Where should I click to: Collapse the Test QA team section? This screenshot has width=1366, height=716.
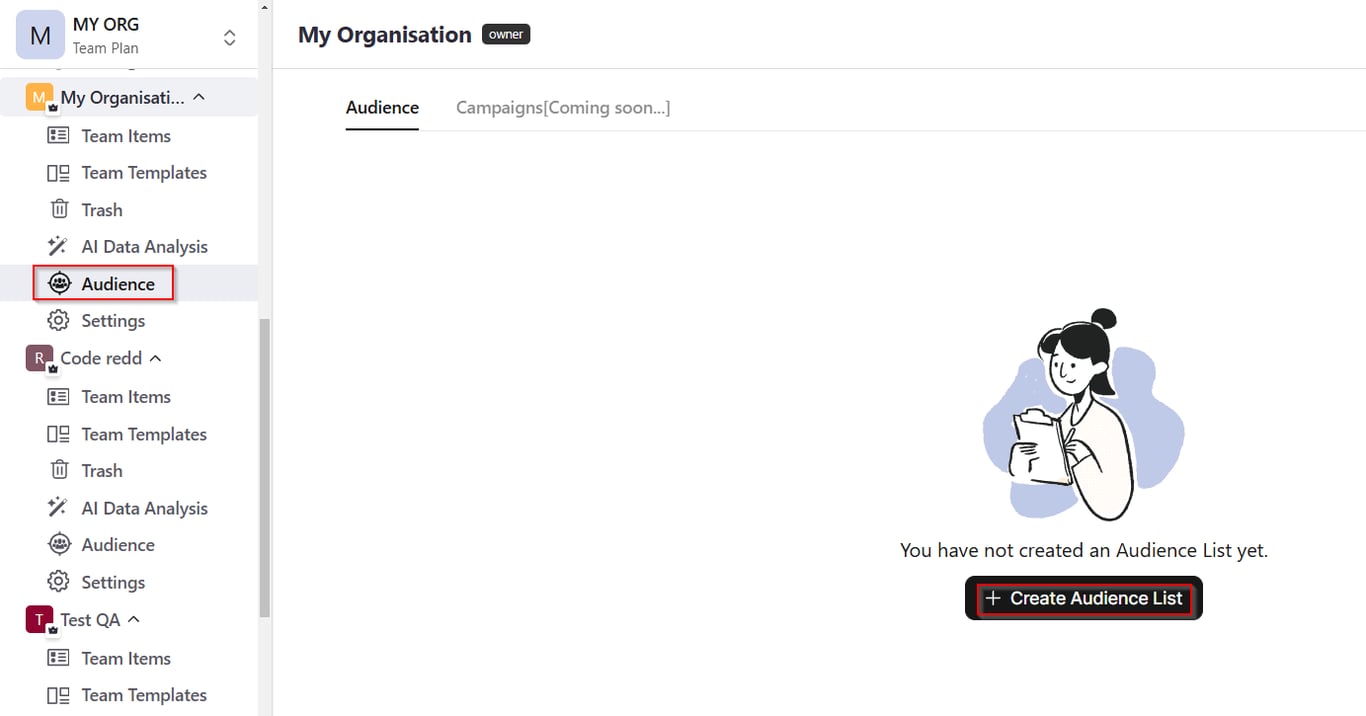[133, 620]
